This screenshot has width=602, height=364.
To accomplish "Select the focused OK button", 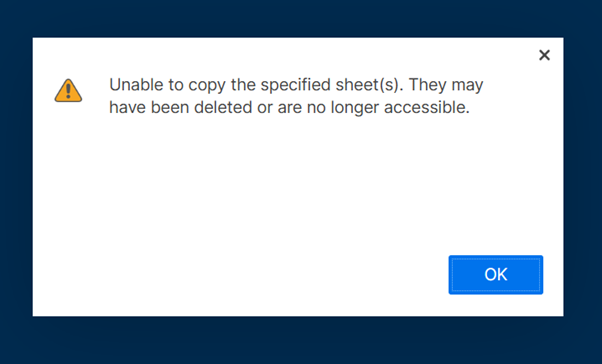I will coord(496,275).
